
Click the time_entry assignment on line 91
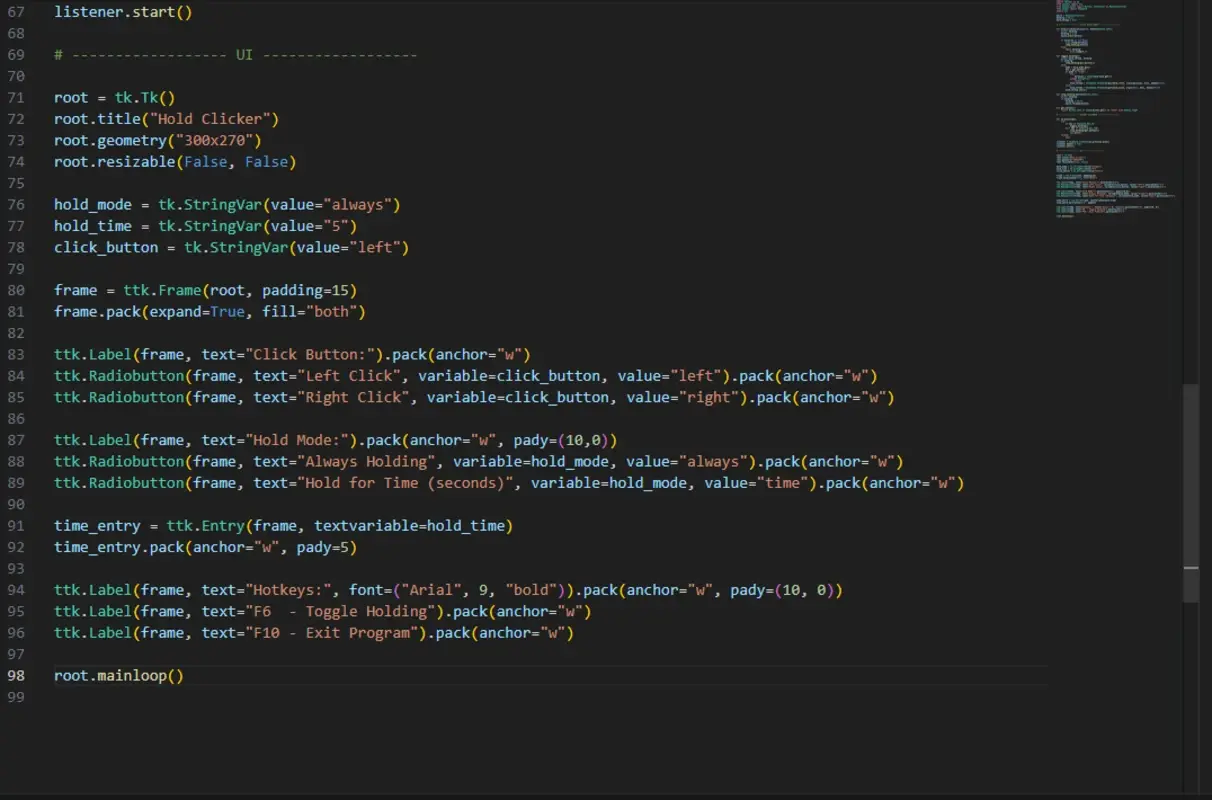97,525
